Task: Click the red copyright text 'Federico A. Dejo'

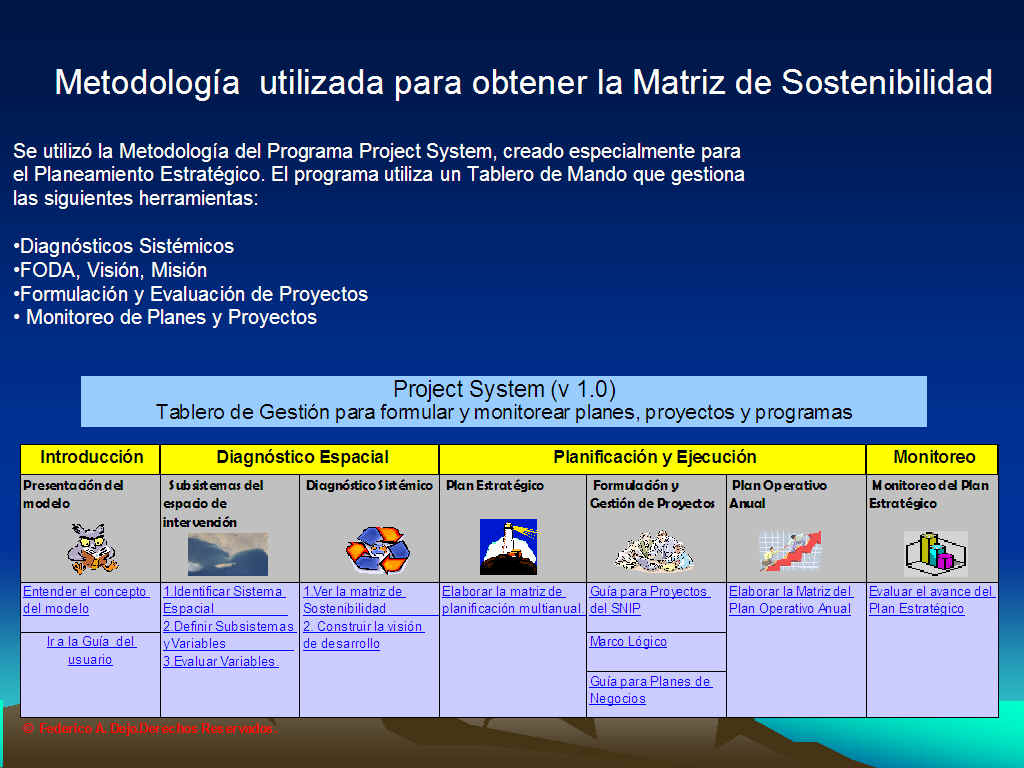Action: (x=149, y=728)
